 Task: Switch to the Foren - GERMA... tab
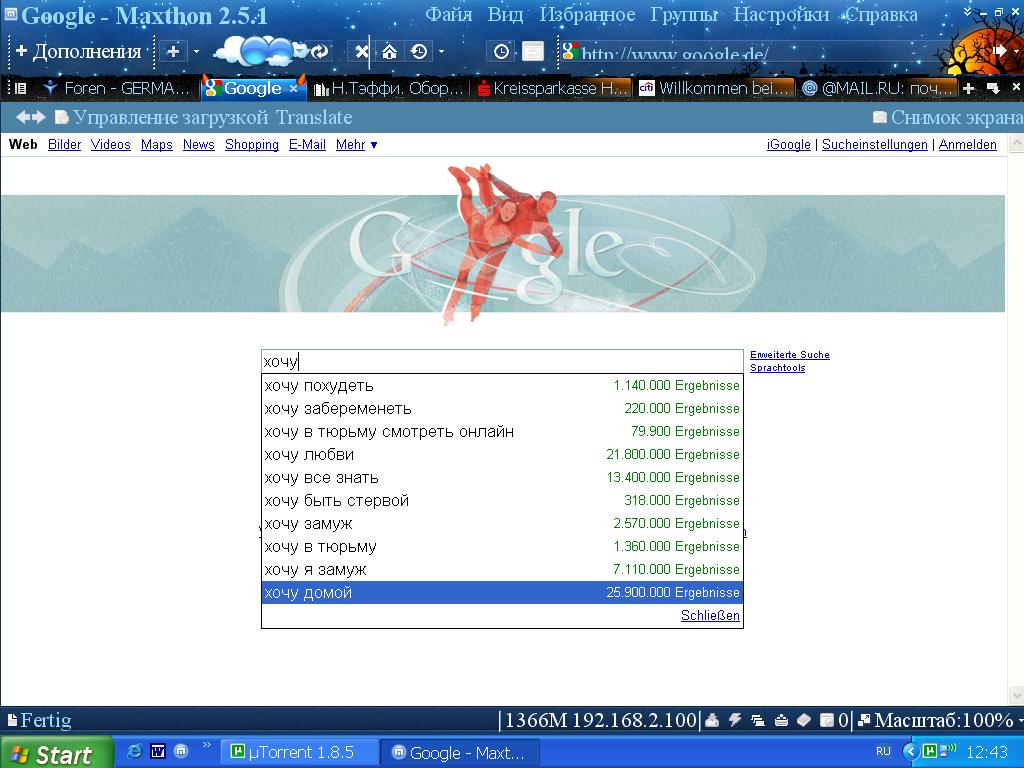118,88
